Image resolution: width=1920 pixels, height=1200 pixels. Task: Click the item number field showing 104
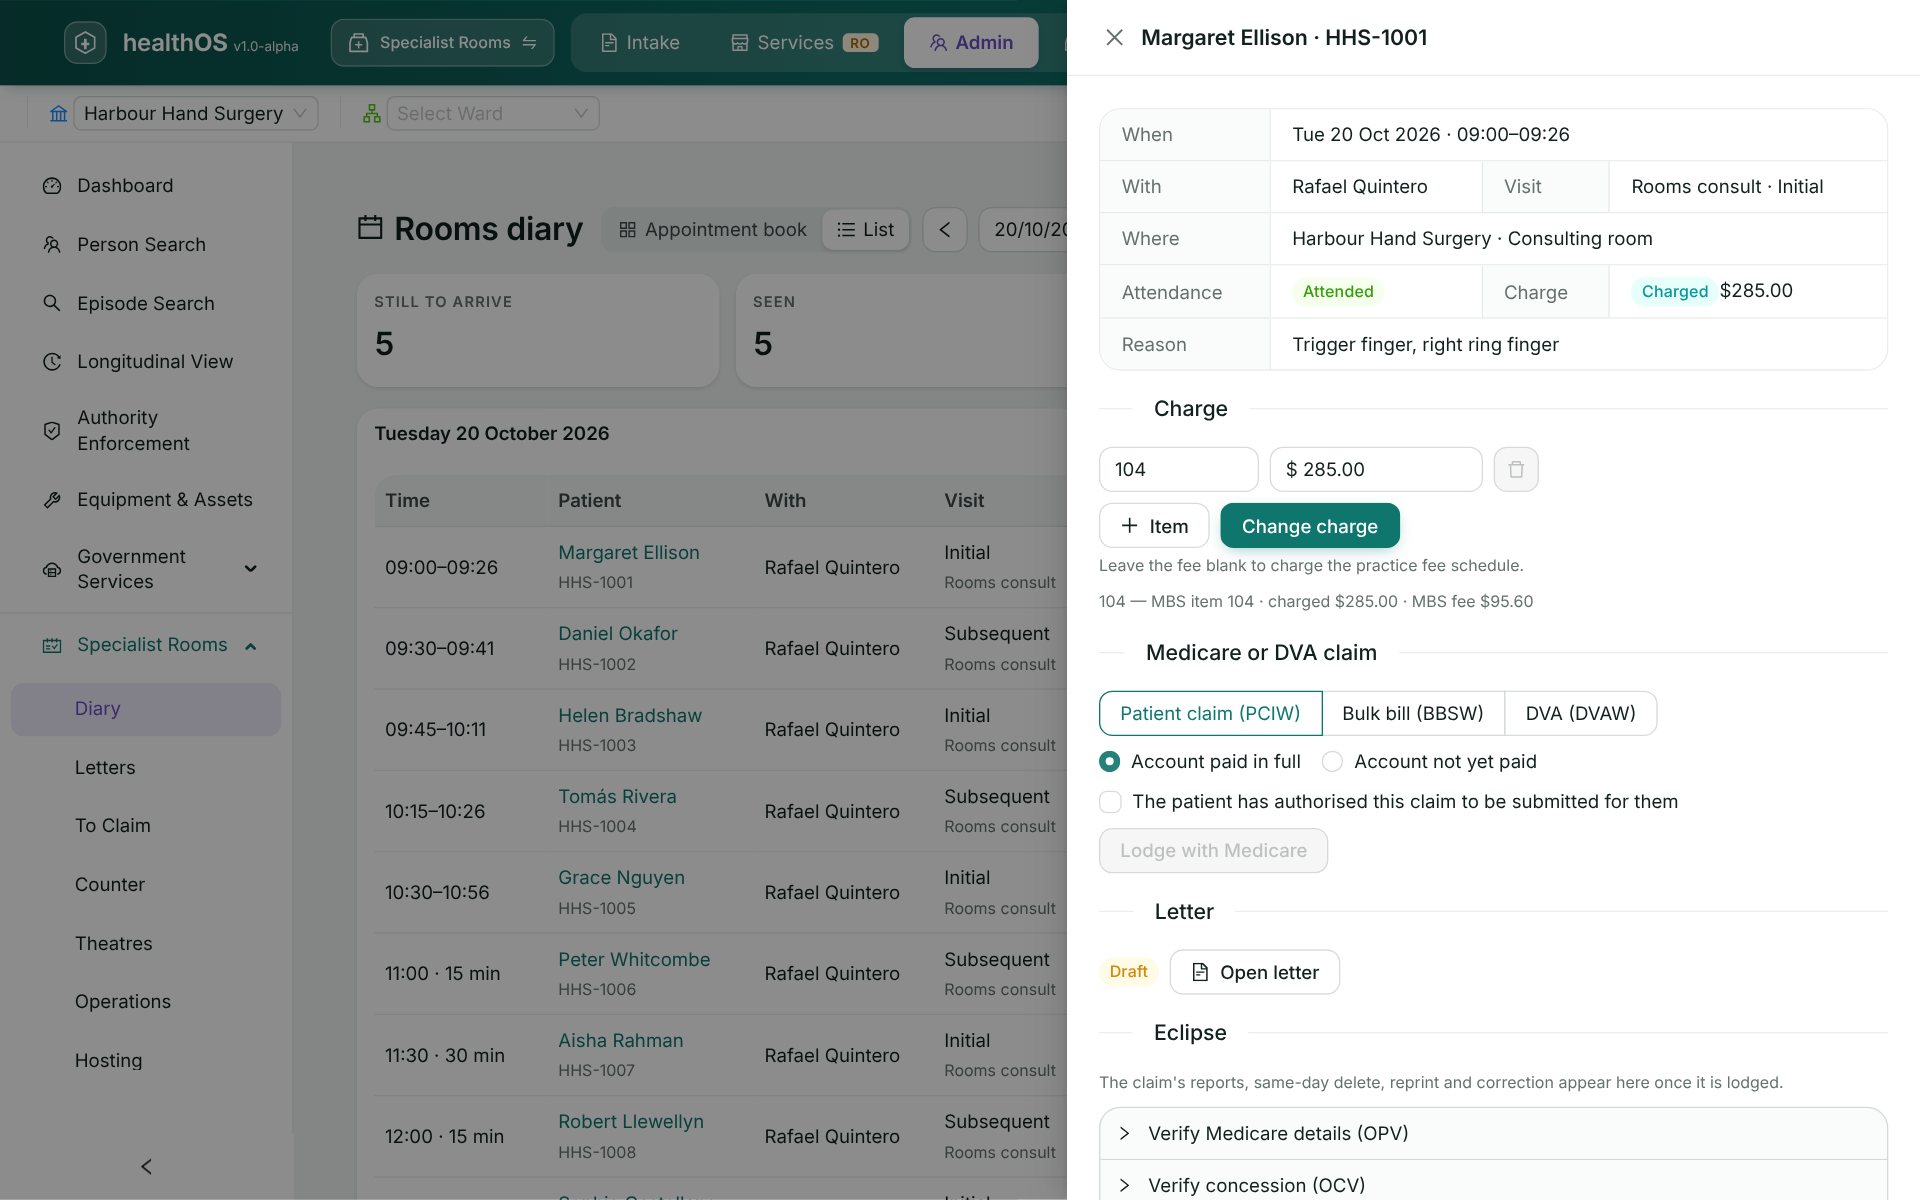pos(1178,469)
